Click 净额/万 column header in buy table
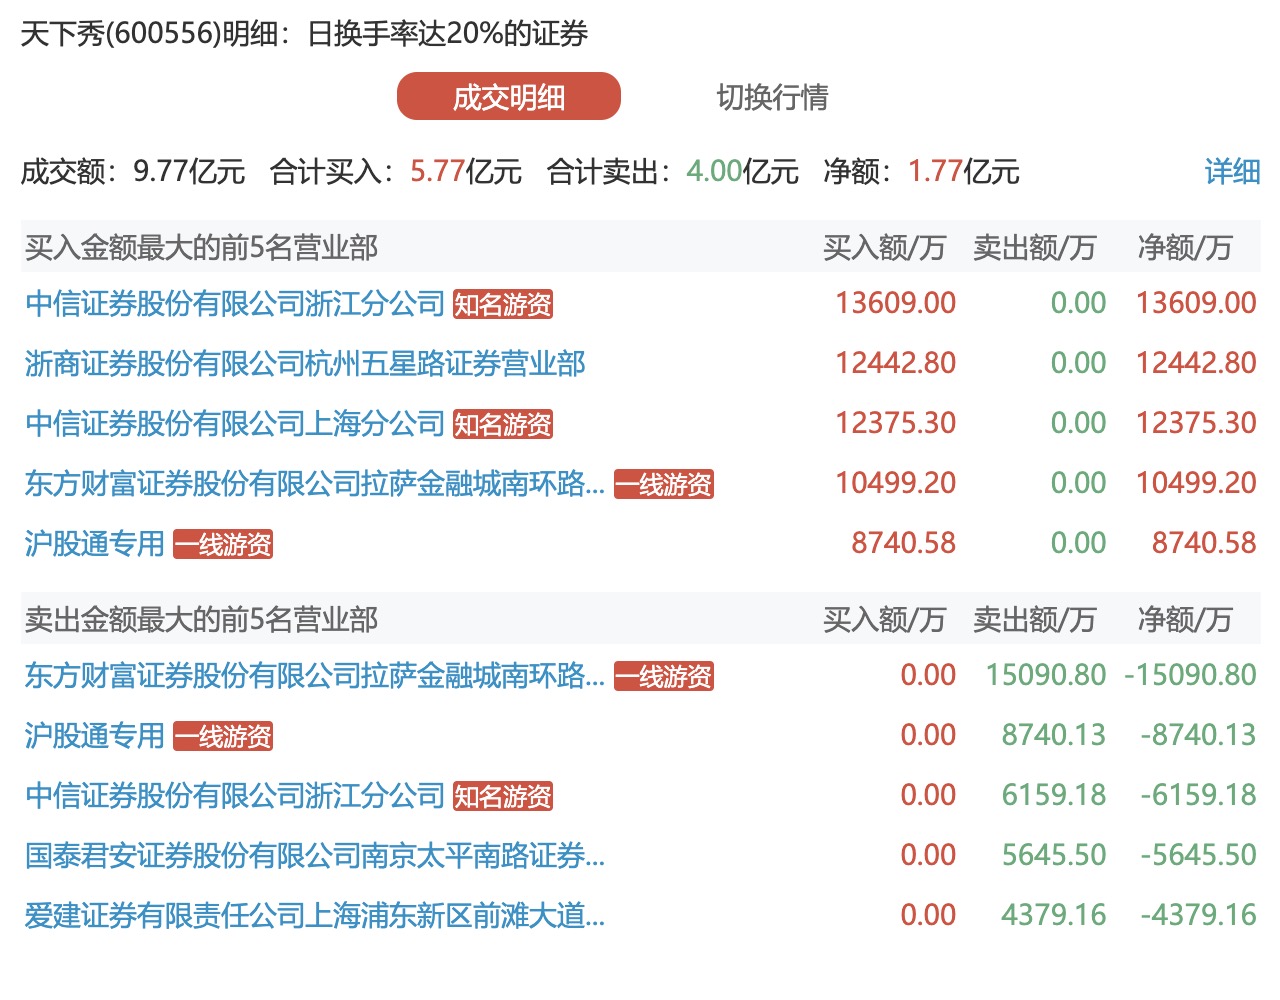This screenshot has height=1000, width=1280. (x=1184, y=247)
